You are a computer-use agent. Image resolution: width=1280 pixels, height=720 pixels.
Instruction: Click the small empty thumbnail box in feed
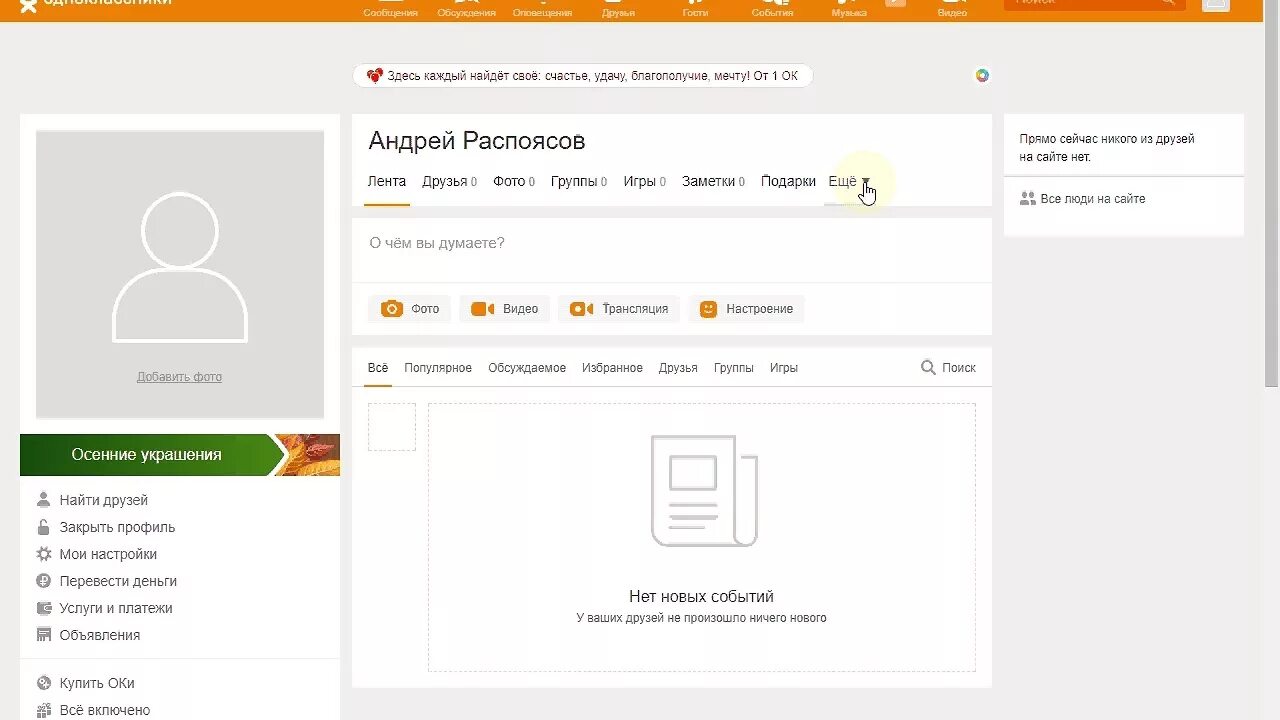[x=392, y=427]
